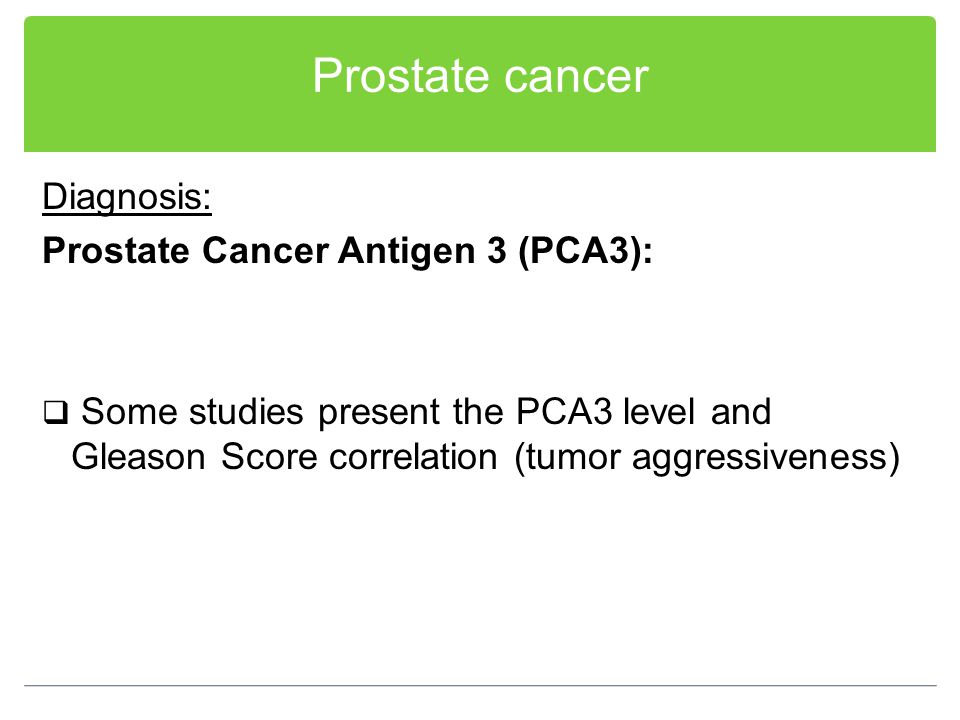Click the underlined 'Diagnosis:' heading
This screenshot has height=720, width=960.
(x=127, y=198)
